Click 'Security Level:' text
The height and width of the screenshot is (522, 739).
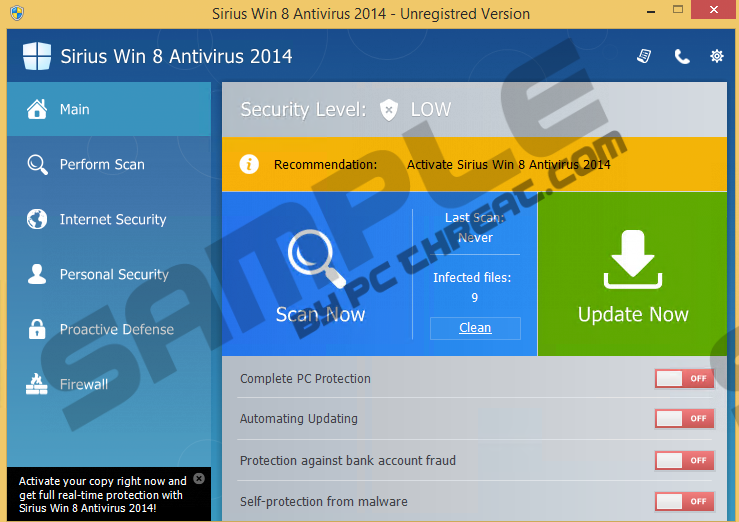tap(304, 110)
